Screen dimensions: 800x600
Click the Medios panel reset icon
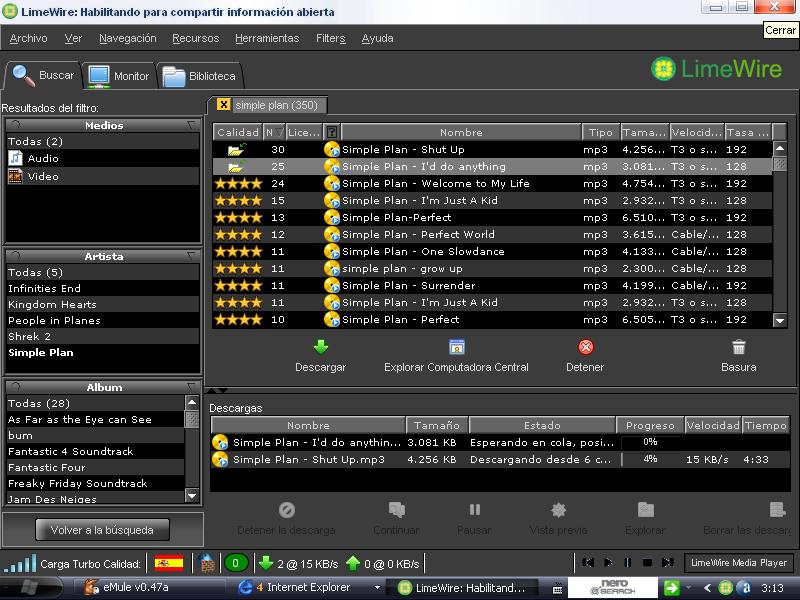coord(16,125)
